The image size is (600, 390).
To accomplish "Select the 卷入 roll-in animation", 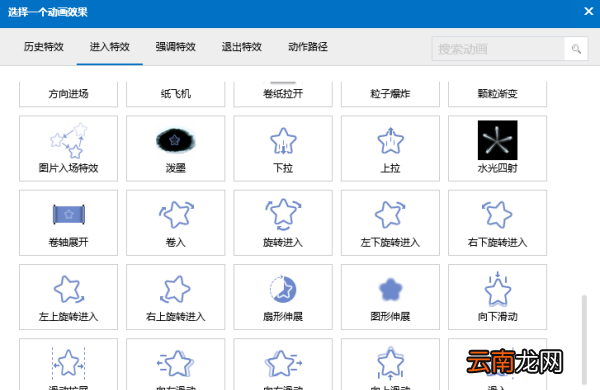I will (x=176, y=223).
